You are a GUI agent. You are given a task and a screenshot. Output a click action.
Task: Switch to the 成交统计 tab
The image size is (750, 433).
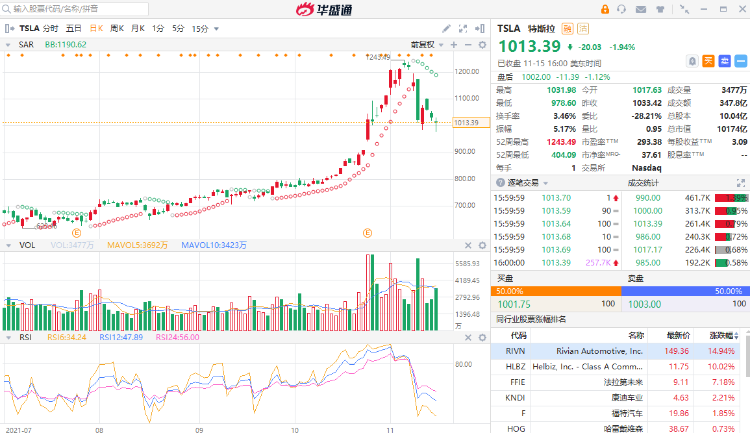click(x=644, y=183)
